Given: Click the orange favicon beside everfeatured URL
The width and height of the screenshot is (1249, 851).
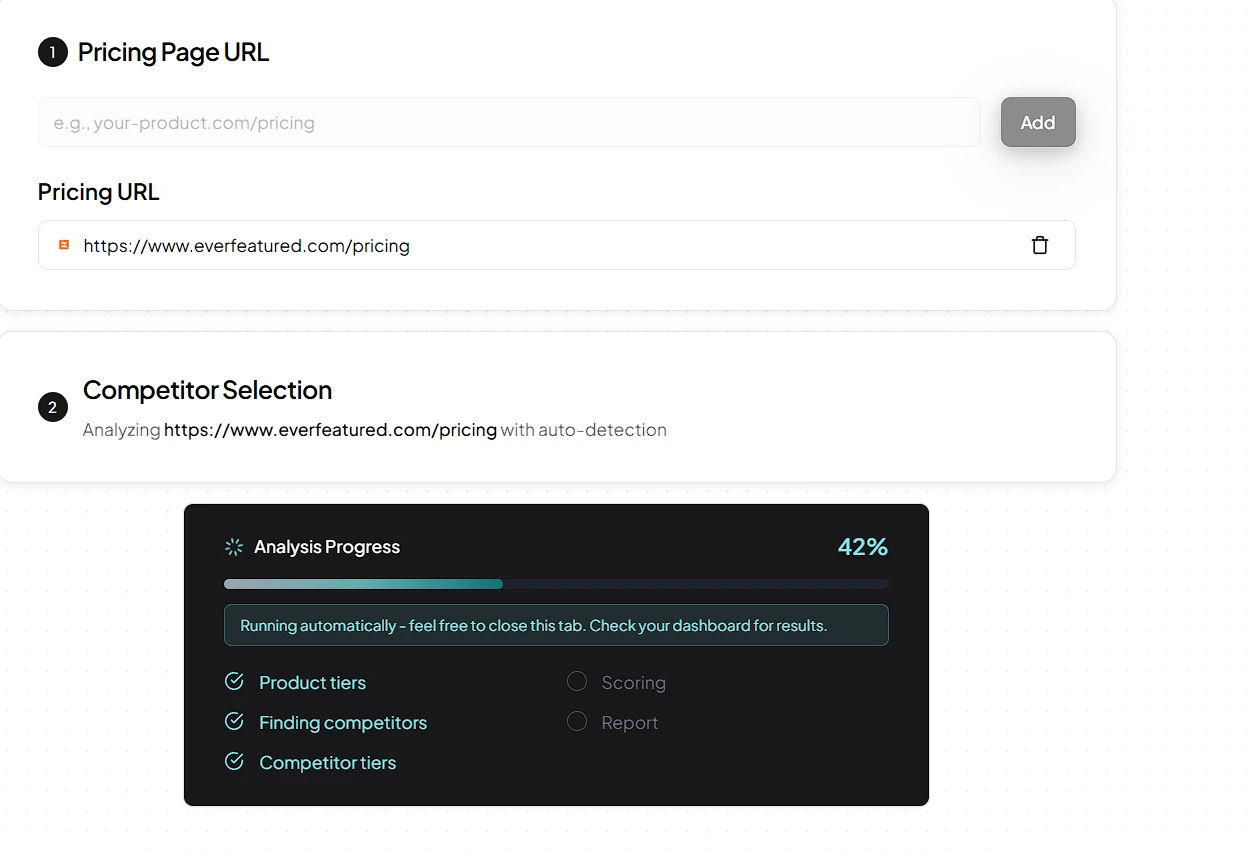Looking at the screenshot, I should coord(64,245).
